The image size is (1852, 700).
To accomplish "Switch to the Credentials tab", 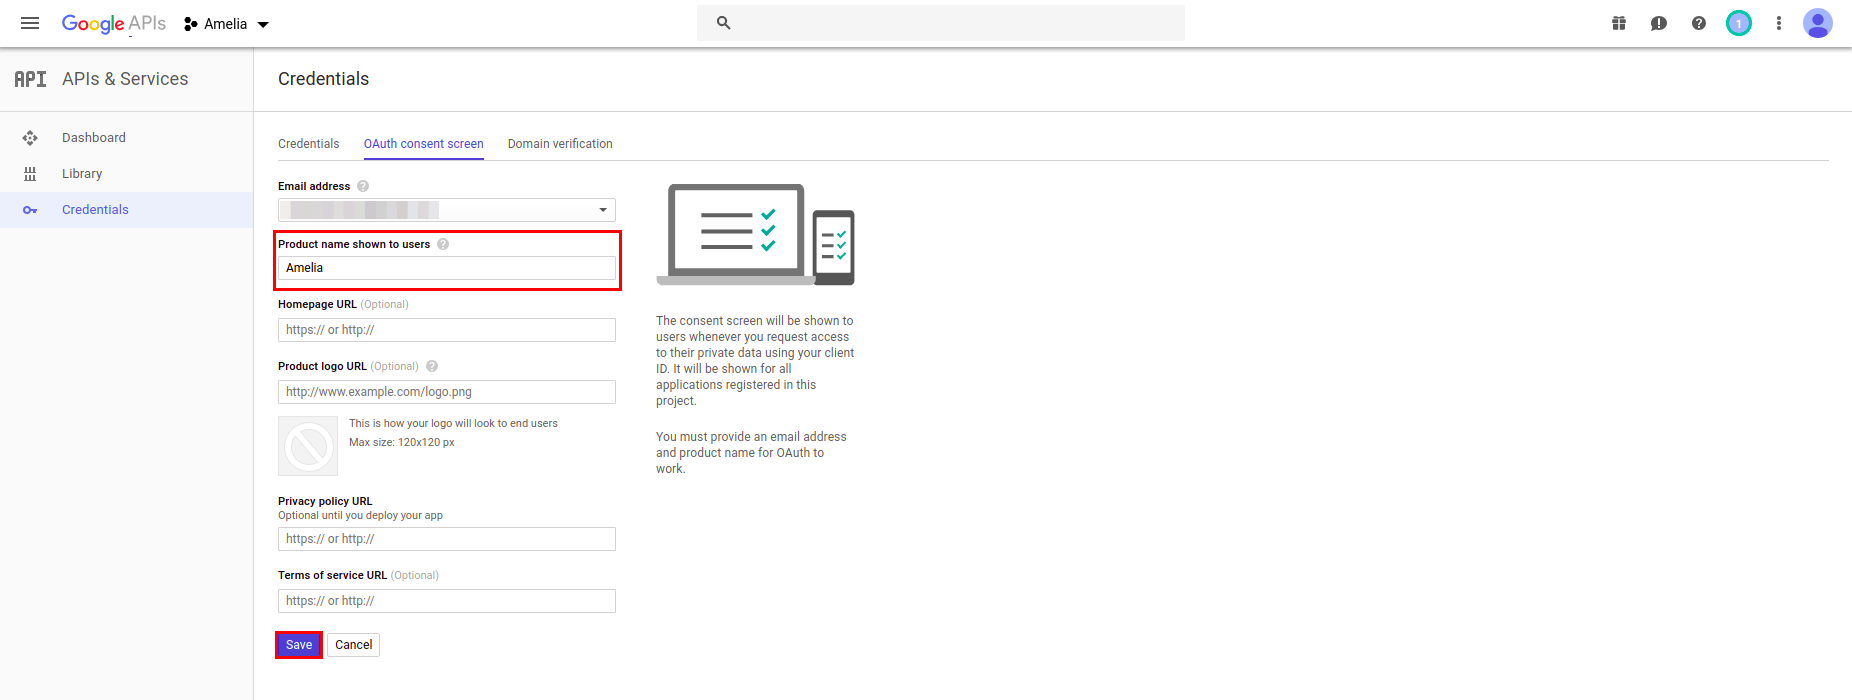I will pos(309,144).
